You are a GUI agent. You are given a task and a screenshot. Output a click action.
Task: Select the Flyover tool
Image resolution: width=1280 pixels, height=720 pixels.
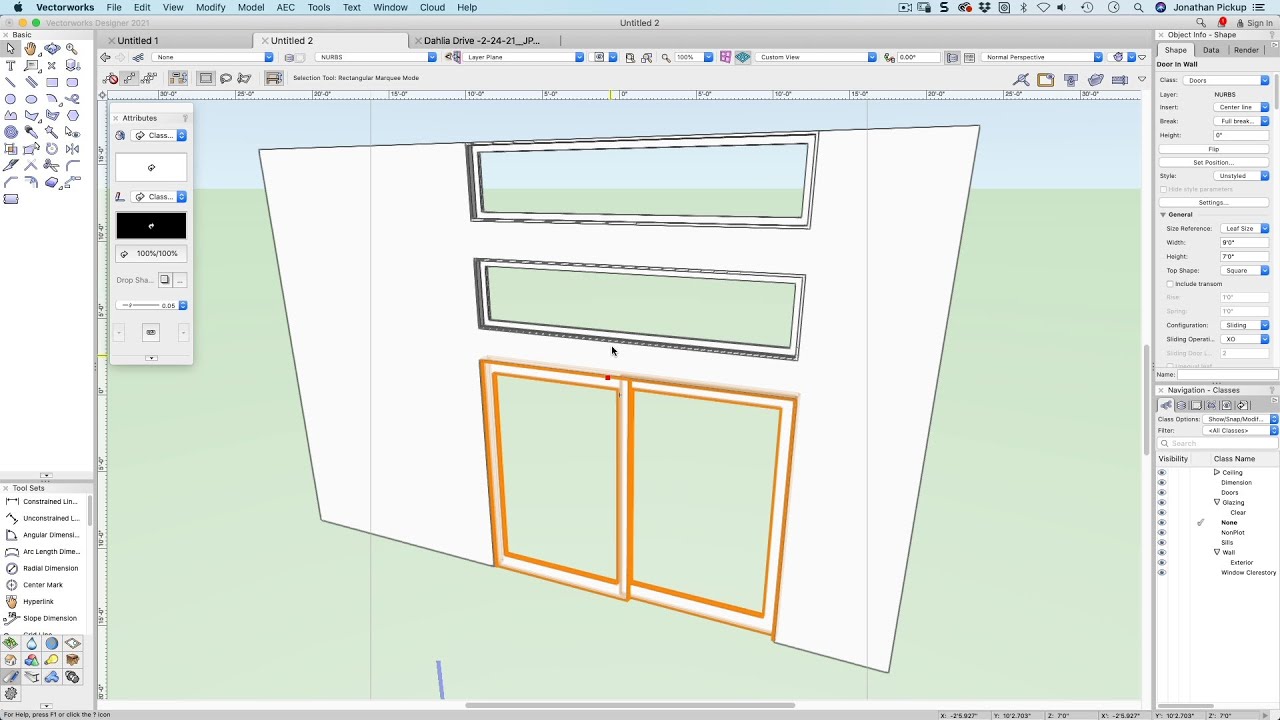52,48
